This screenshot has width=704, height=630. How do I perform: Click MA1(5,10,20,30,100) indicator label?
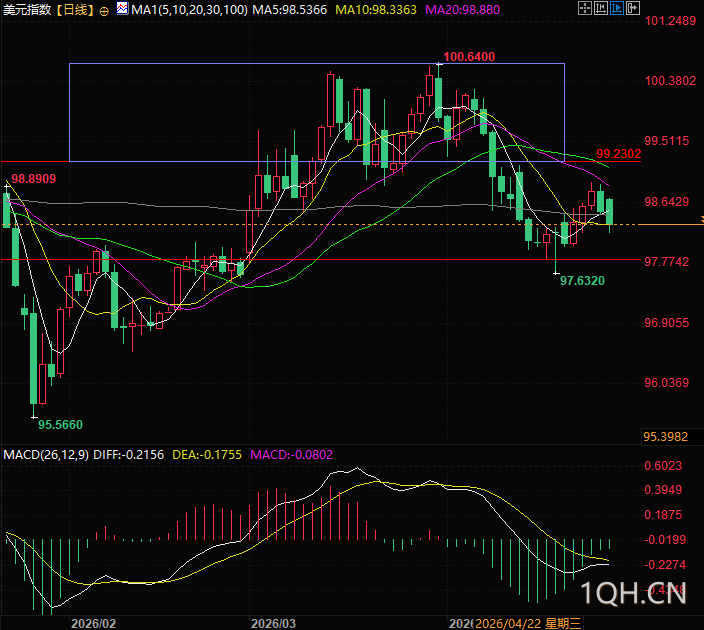189,9
